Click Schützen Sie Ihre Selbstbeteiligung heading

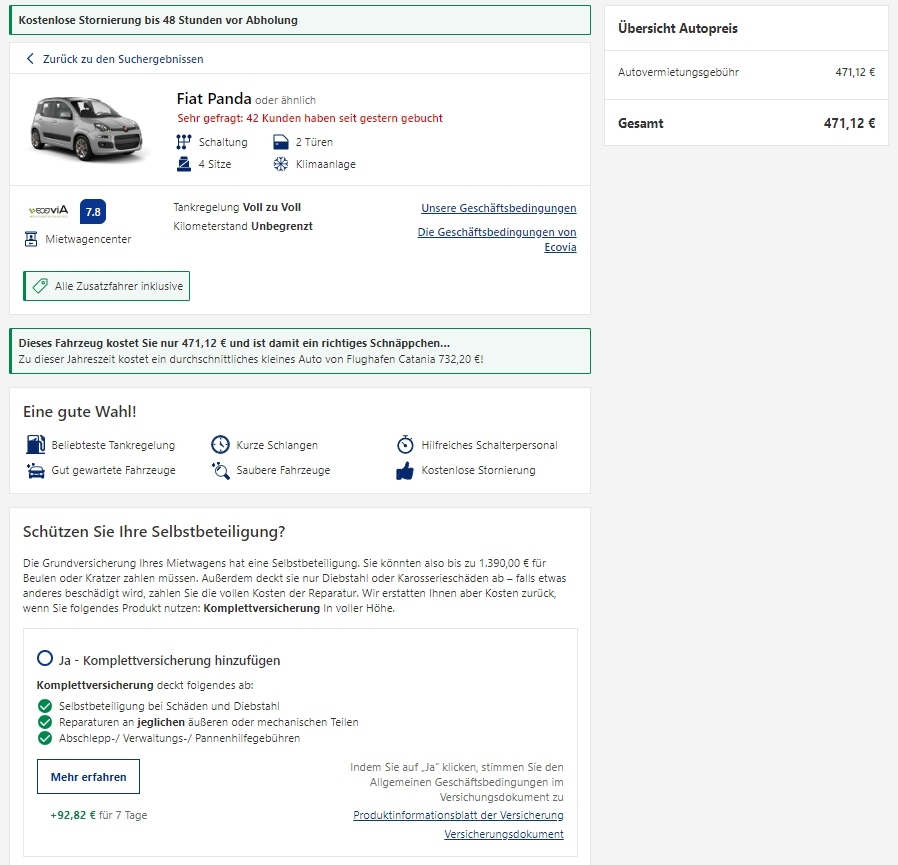tap(154, 532)
